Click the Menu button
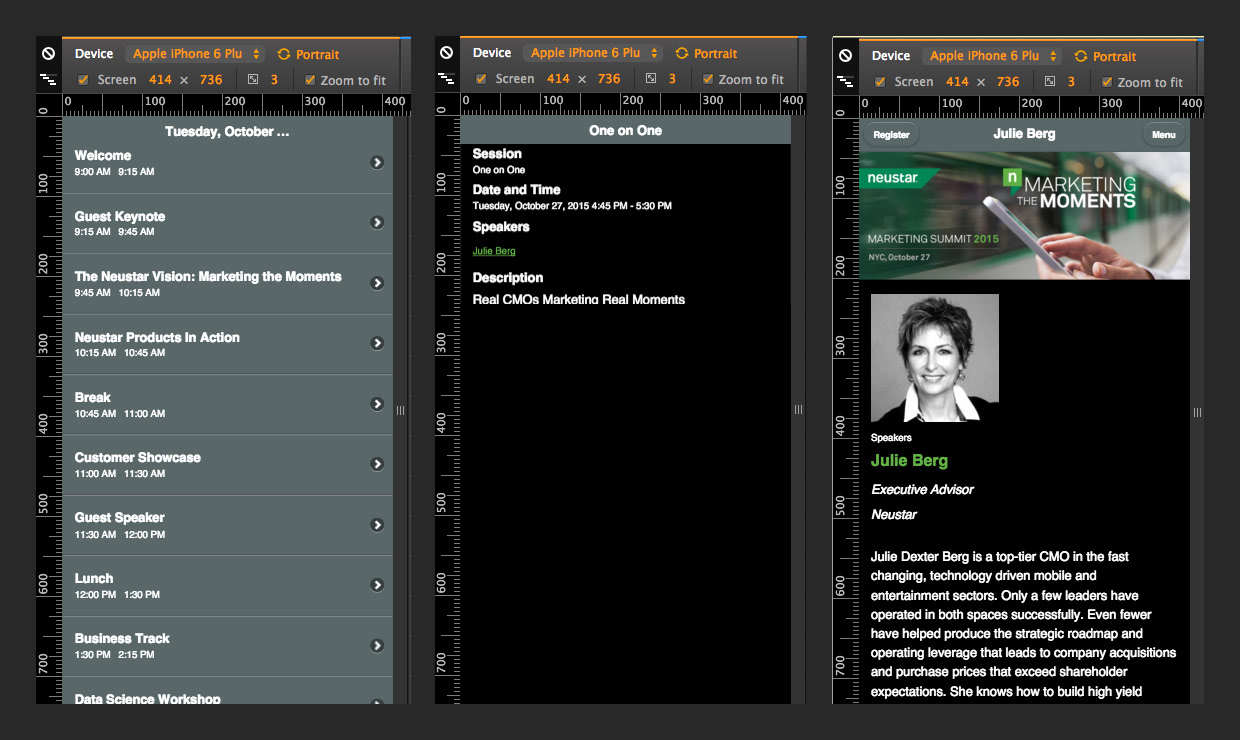The image size is (1240, 740). (1163, 134)
